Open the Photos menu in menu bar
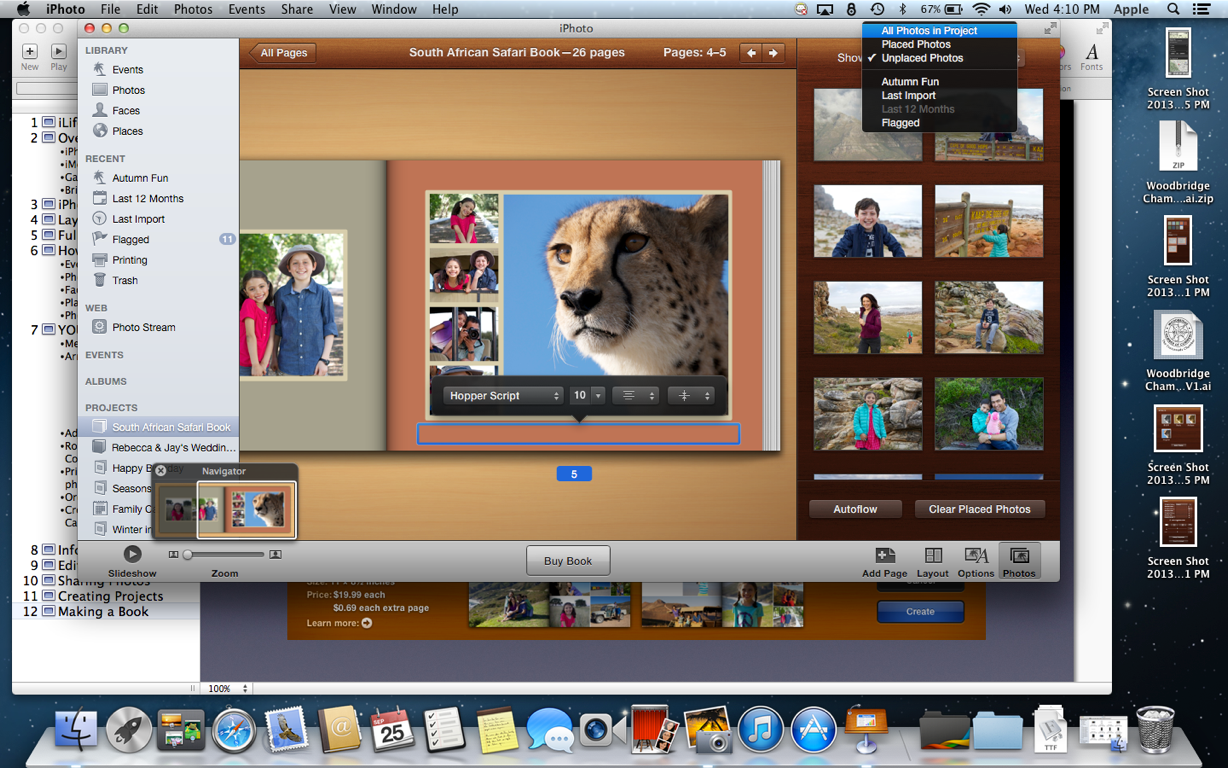 tap(193, 9)
